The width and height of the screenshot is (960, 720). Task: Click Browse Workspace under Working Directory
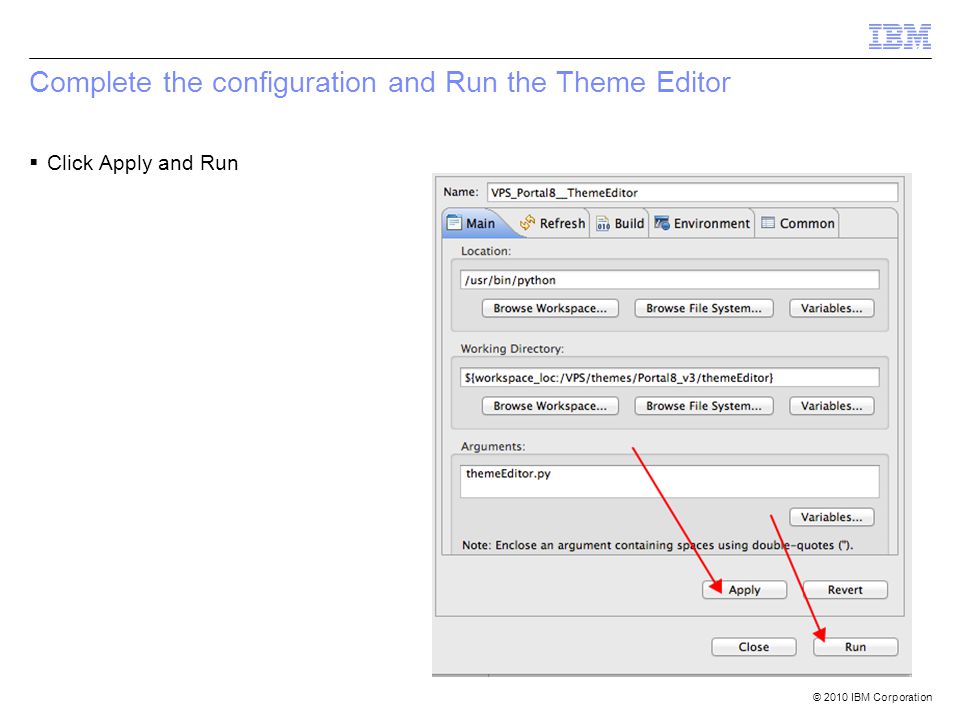tap(550, 406)
